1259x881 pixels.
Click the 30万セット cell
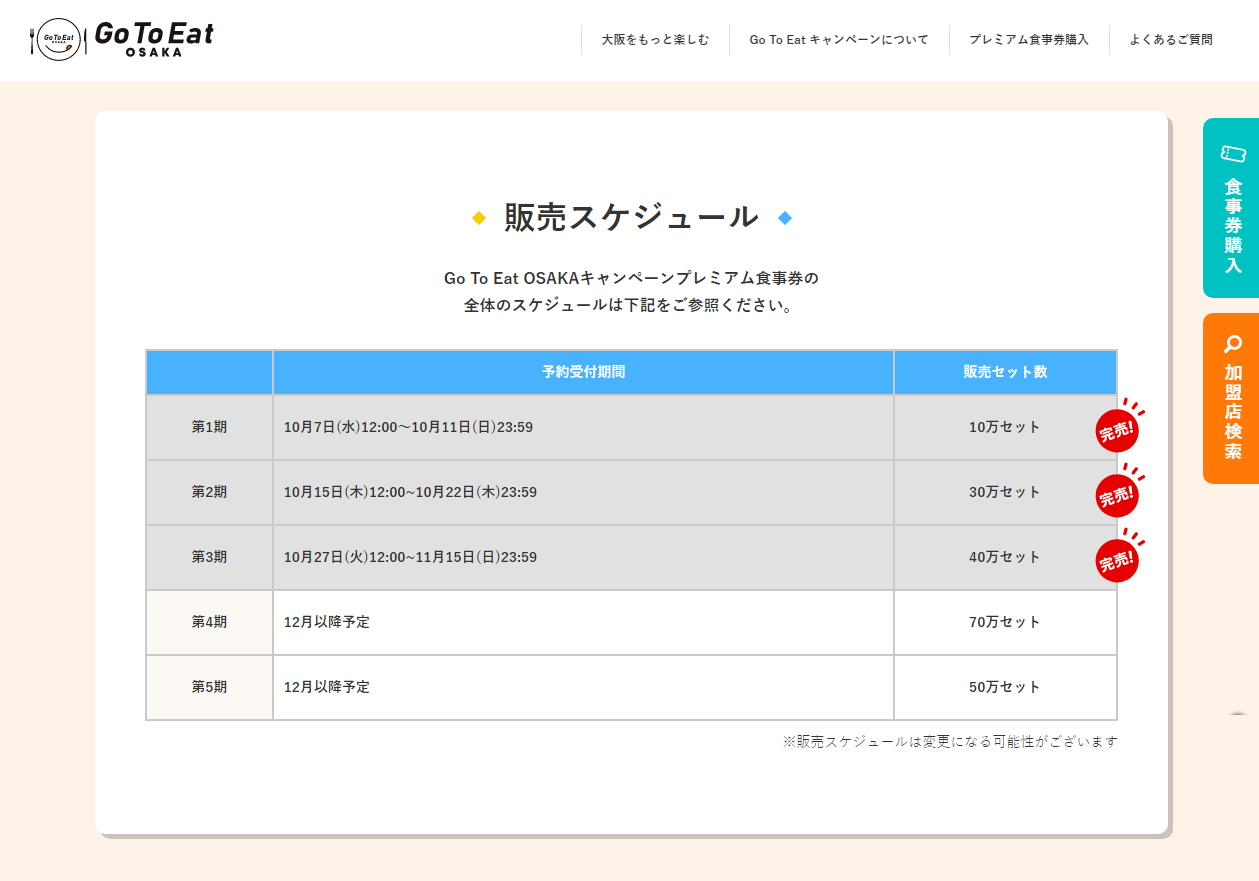pyautogui.click(x=1005, y=492)
